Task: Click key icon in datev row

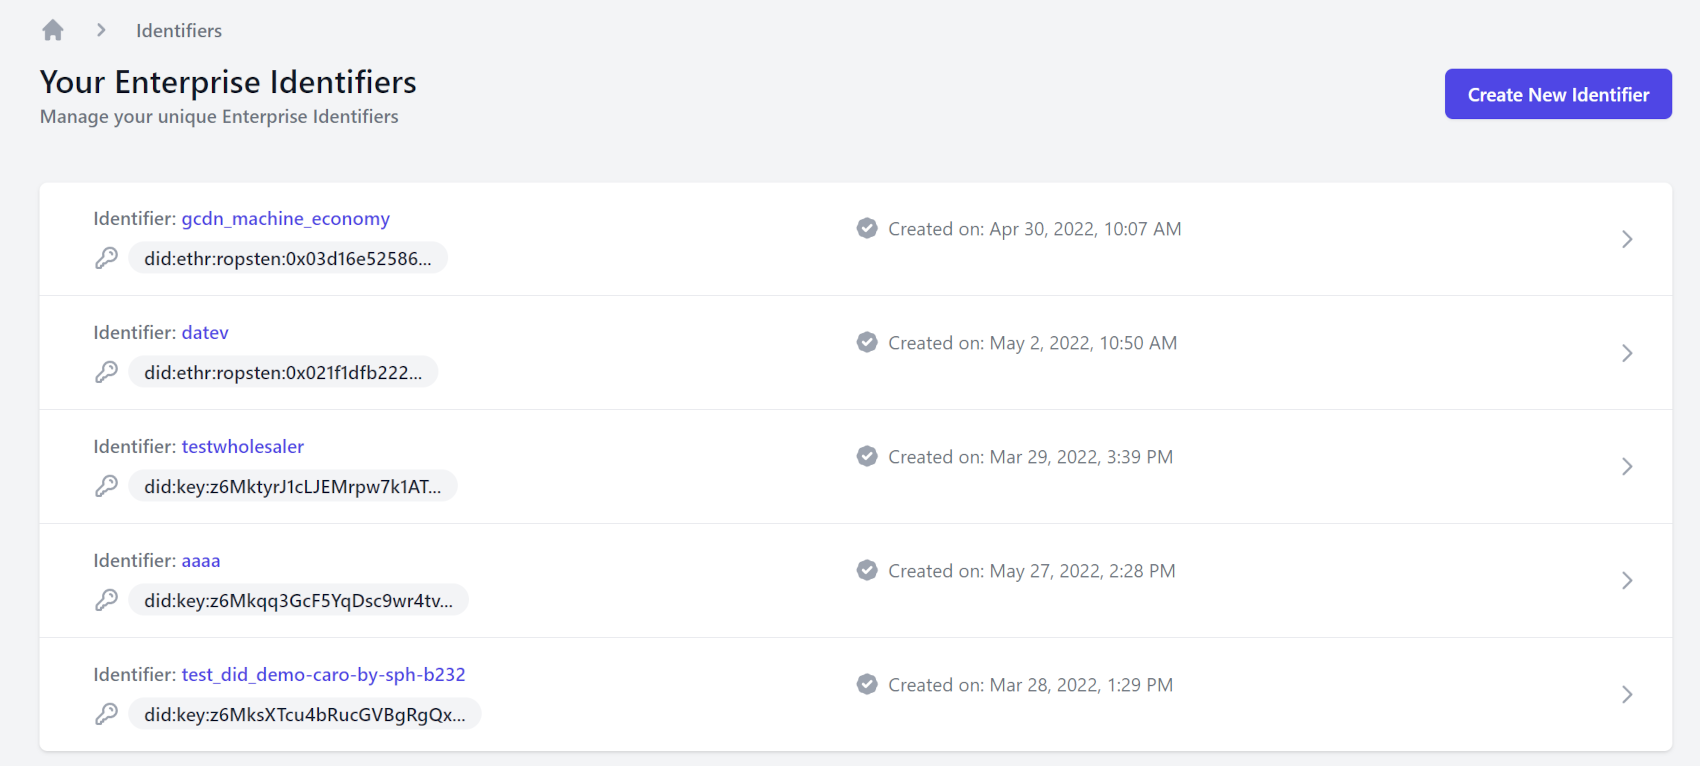Action: click(106, 372)
